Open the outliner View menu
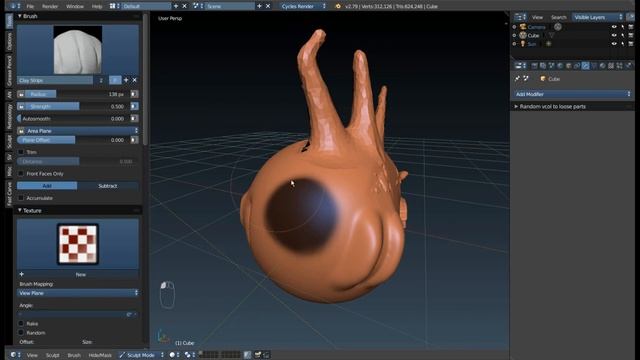The image size is (640, 360). pyautogui.click(x=537, y=17)
